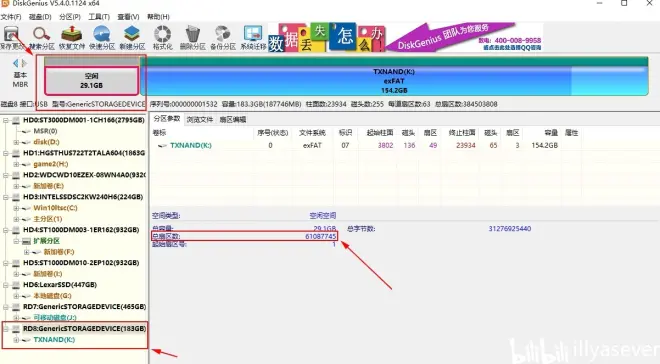
Task: Open the 工具(T) menu
Action: click(99, 17)
